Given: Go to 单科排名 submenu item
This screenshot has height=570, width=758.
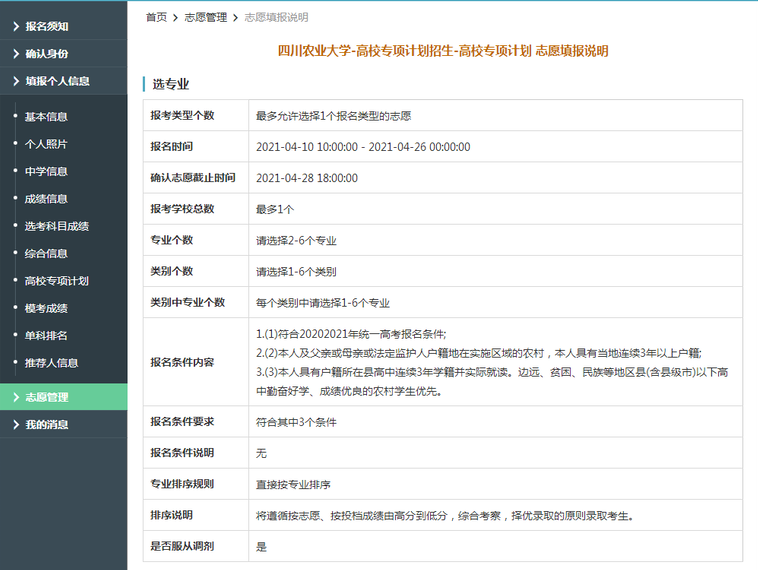Looking at the screenshot, I should (46, 336).
